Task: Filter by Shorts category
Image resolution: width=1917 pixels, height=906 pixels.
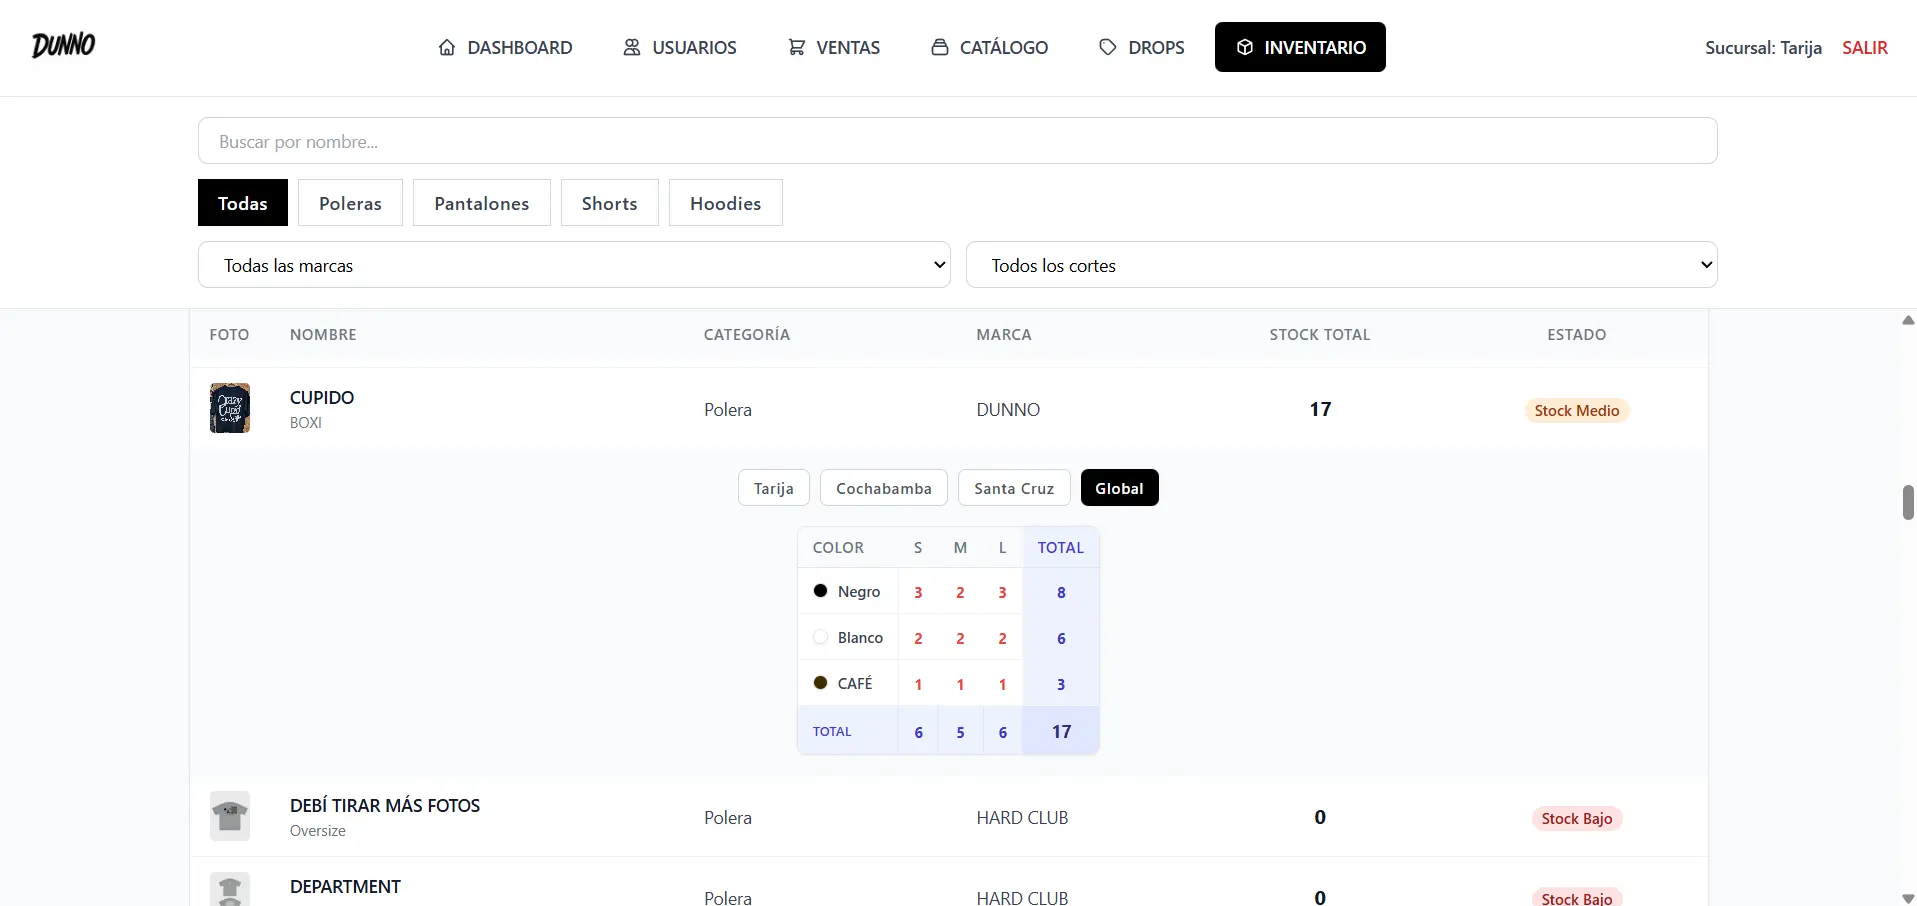Action: 609,203
